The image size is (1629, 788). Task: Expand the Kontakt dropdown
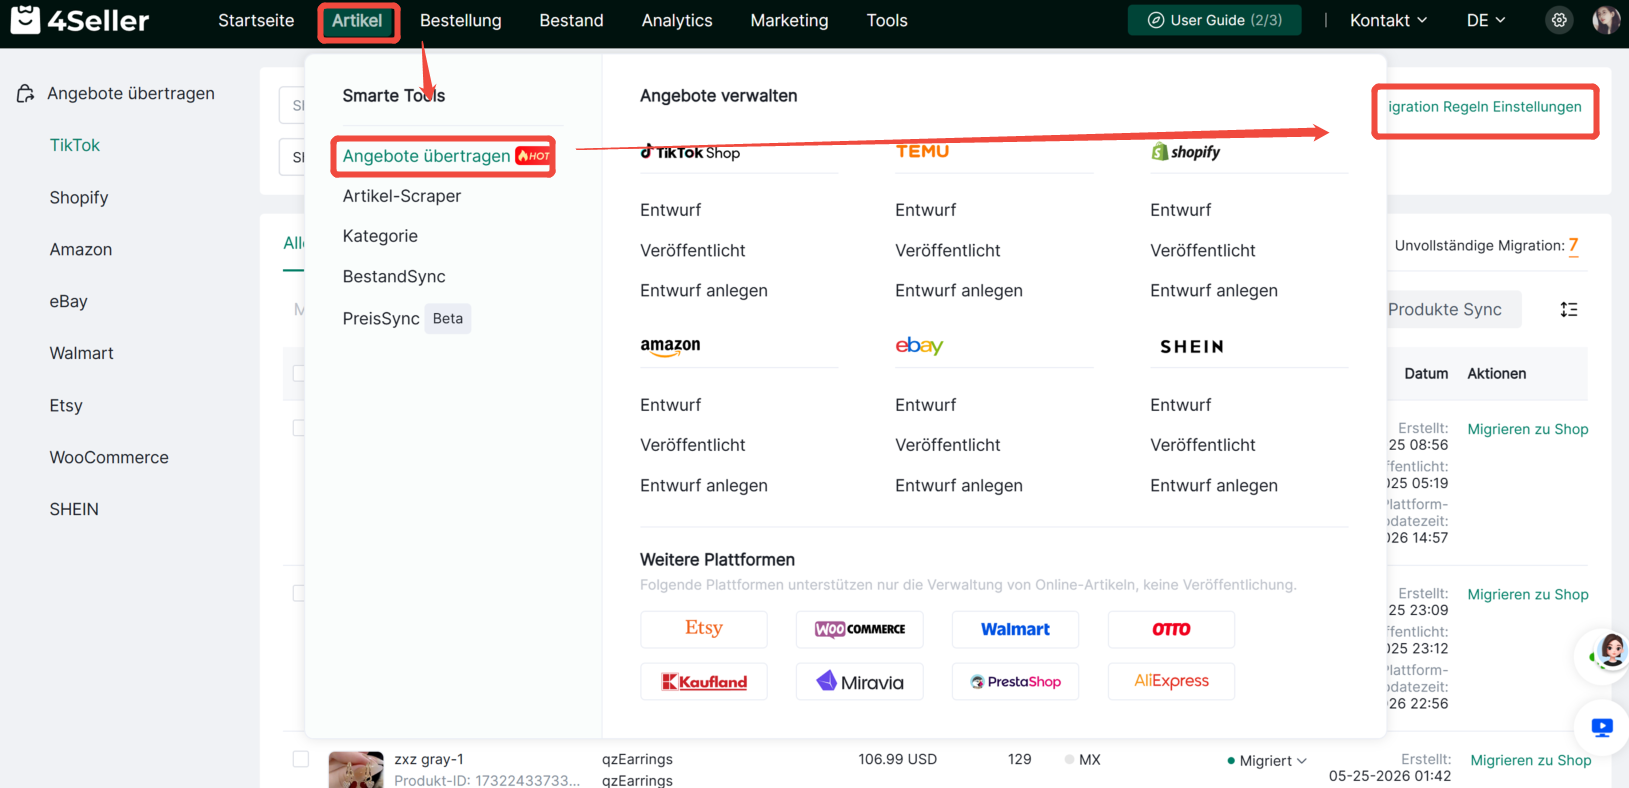click(x=1388, y=20)
